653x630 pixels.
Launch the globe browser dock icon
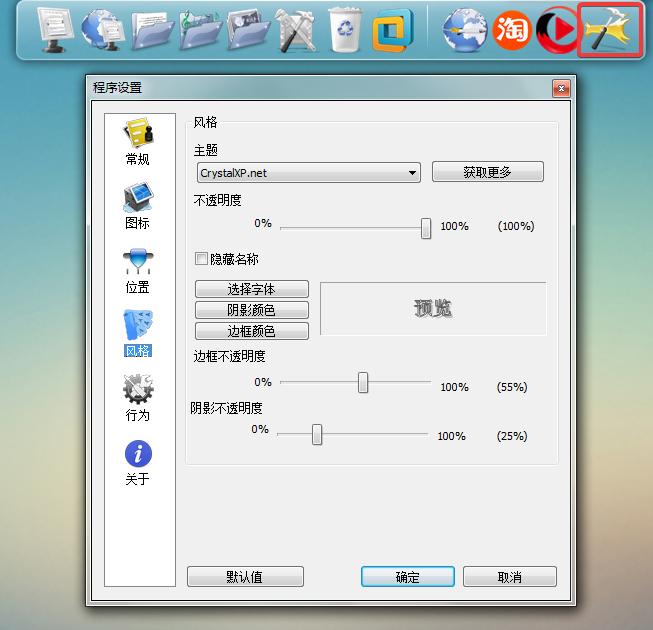pyautogui.click(x=464, y=31)
